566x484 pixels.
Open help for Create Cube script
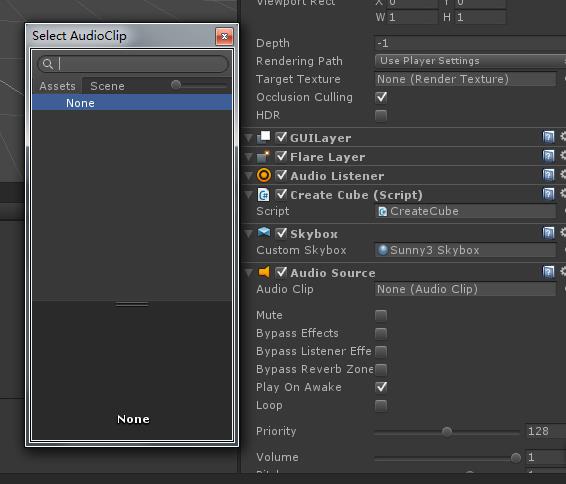(x=548, y=194)
